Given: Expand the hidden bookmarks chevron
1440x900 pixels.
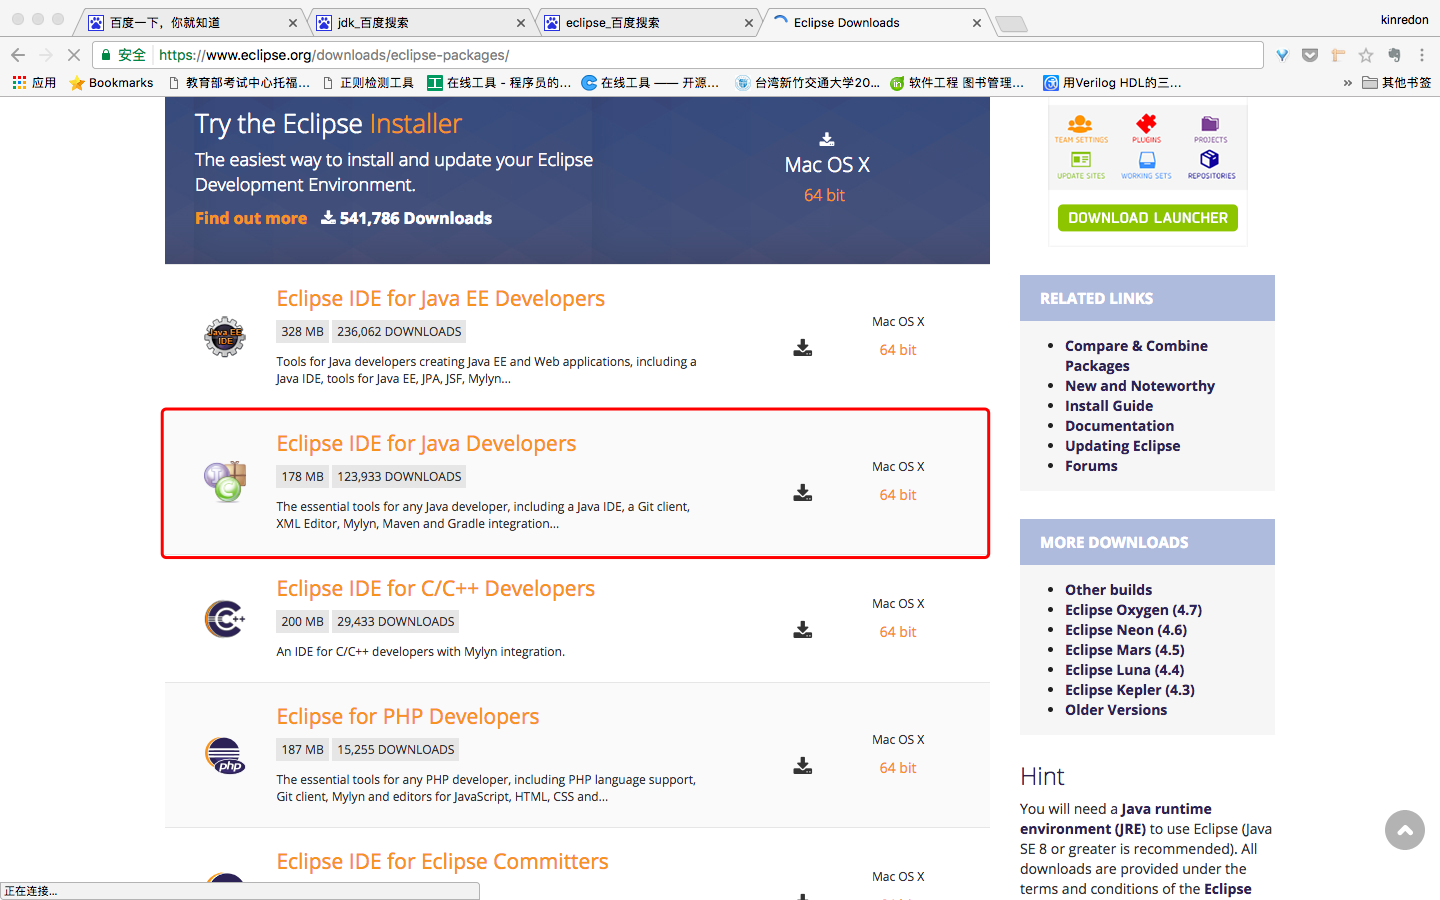Looking at the screenshot, I should [x=1347, y=83].
